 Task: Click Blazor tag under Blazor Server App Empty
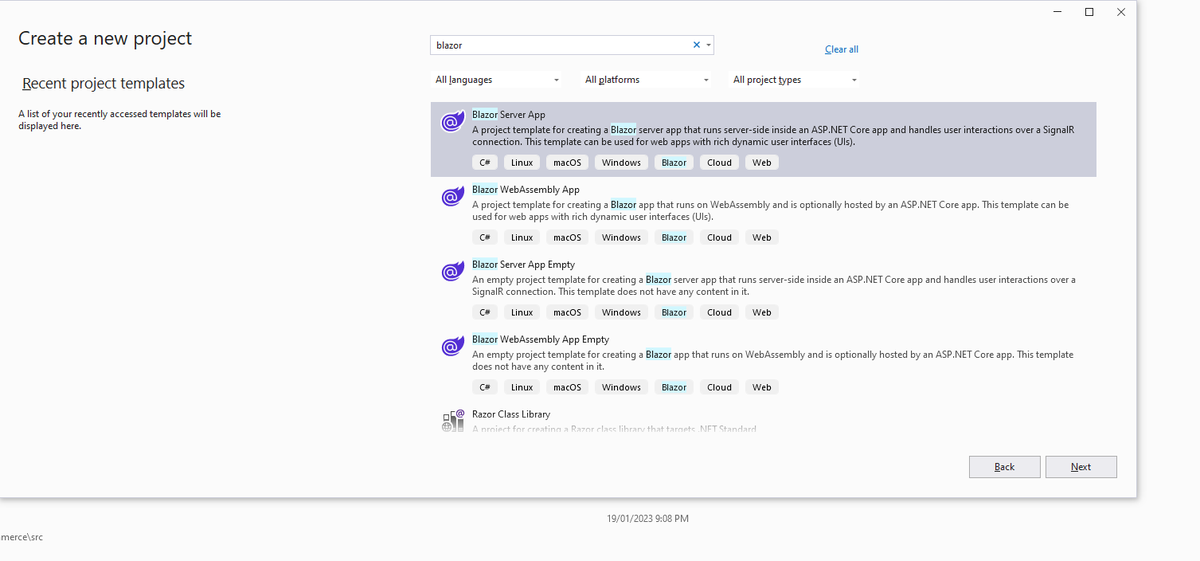[674, 312]
